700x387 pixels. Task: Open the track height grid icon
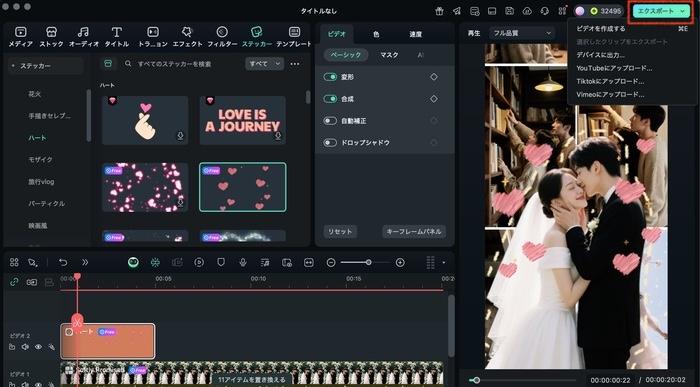coord(430,262)
